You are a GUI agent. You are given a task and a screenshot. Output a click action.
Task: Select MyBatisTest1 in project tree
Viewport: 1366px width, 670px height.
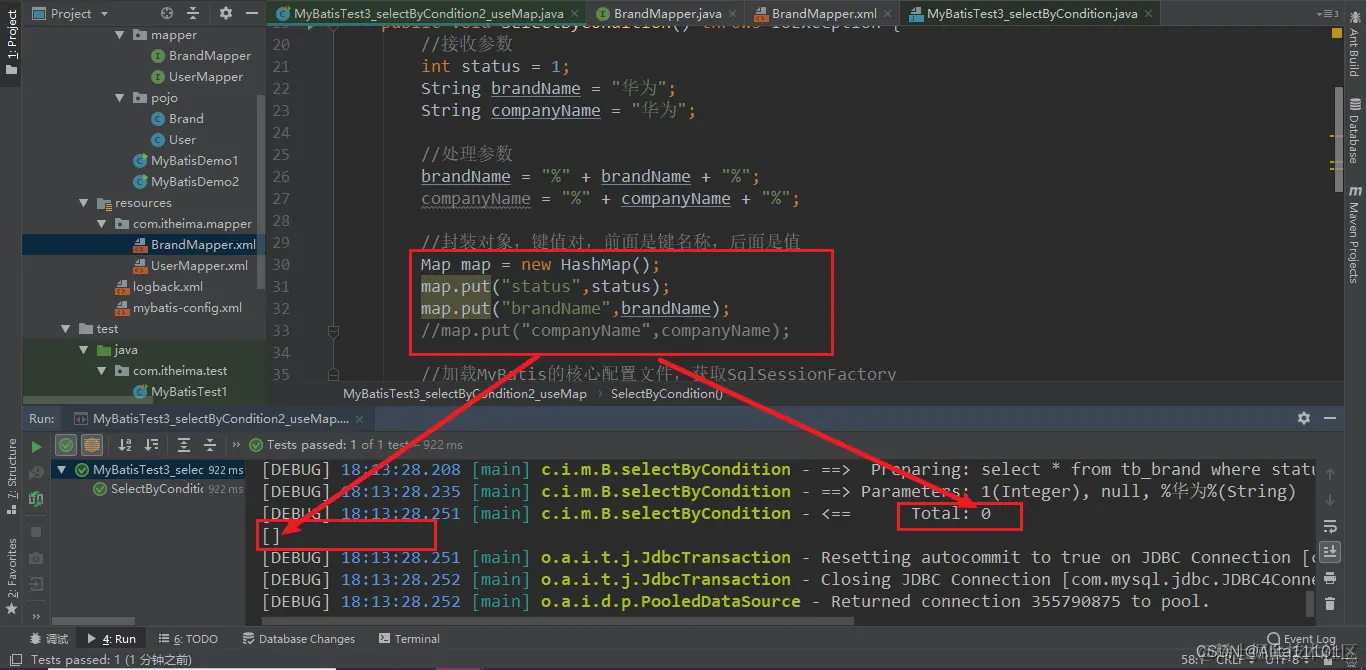(x=179, y=392)
